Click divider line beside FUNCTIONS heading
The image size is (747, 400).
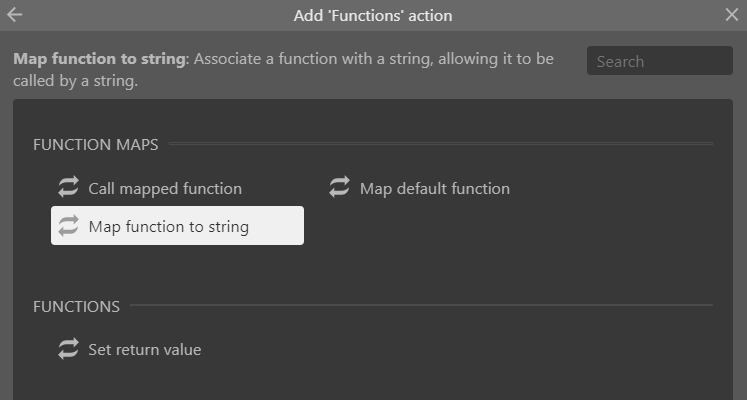(421, 305)
